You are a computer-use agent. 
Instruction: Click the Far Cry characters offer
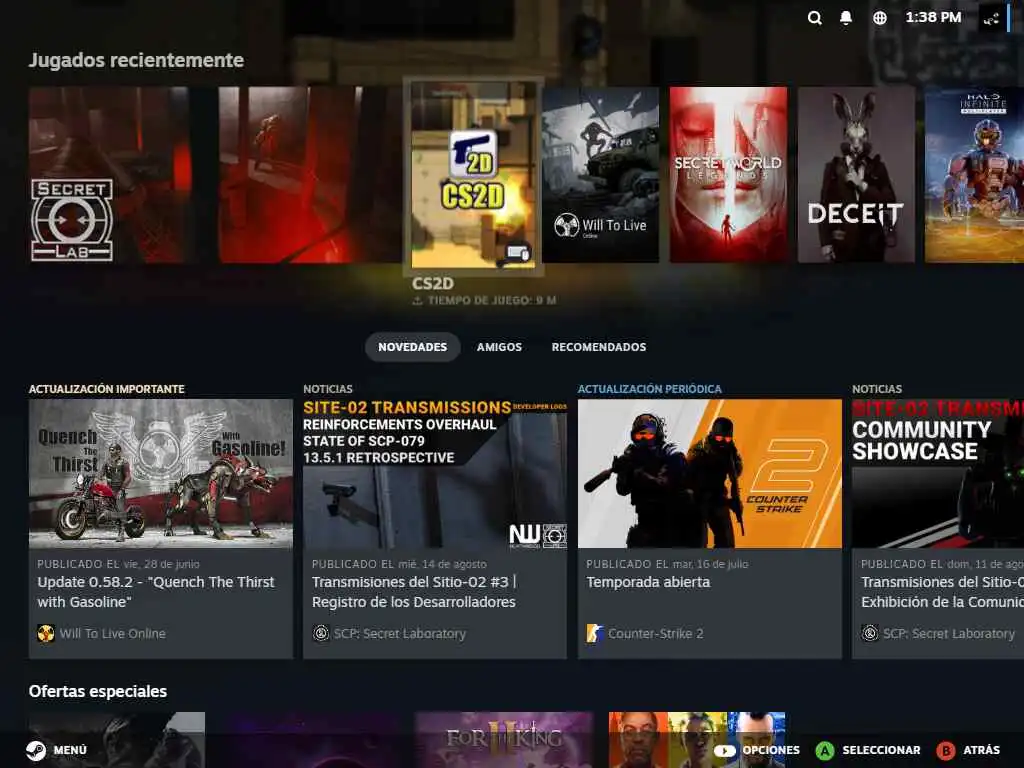[697, 740]
